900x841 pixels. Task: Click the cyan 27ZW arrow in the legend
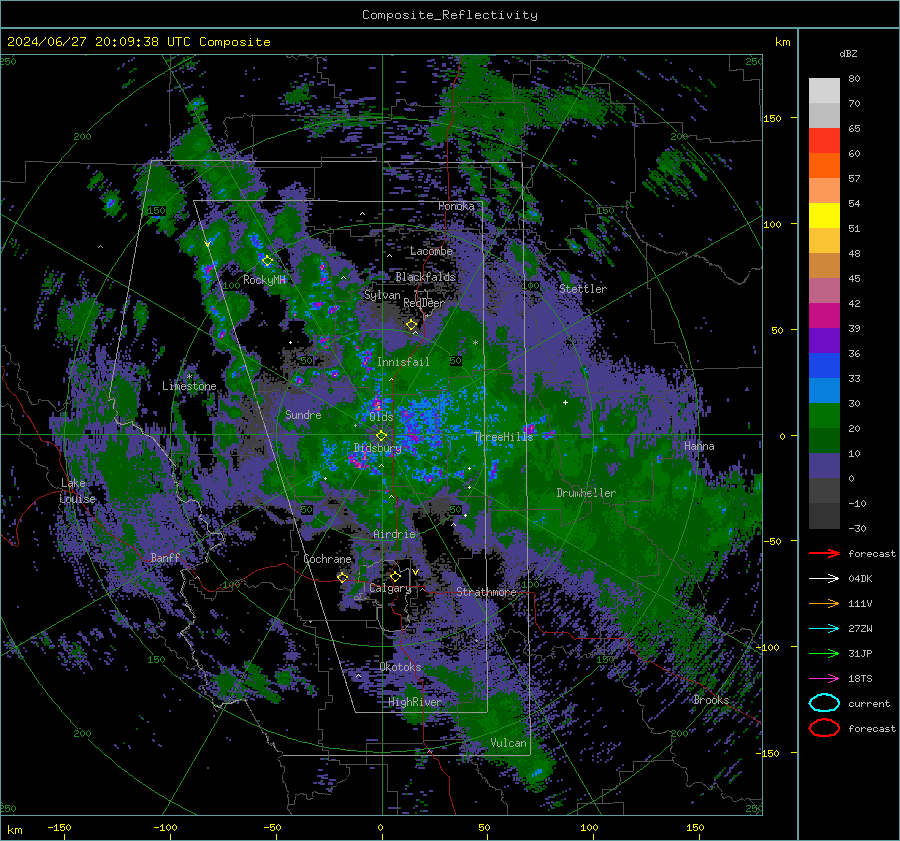point(824,629)
